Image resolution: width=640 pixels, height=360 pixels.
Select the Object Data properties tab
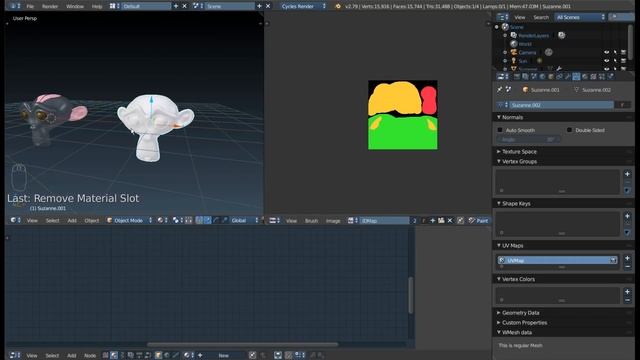tap(576, 76)
